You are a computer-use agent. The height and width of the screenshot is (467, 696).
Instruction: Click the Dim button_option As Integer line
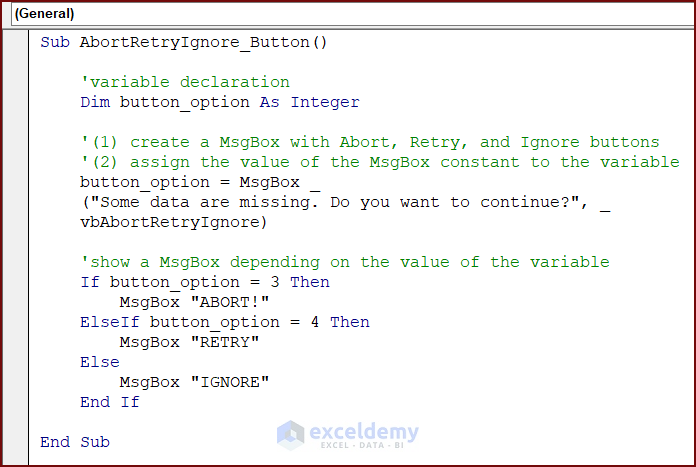click(x=220, y=102)
